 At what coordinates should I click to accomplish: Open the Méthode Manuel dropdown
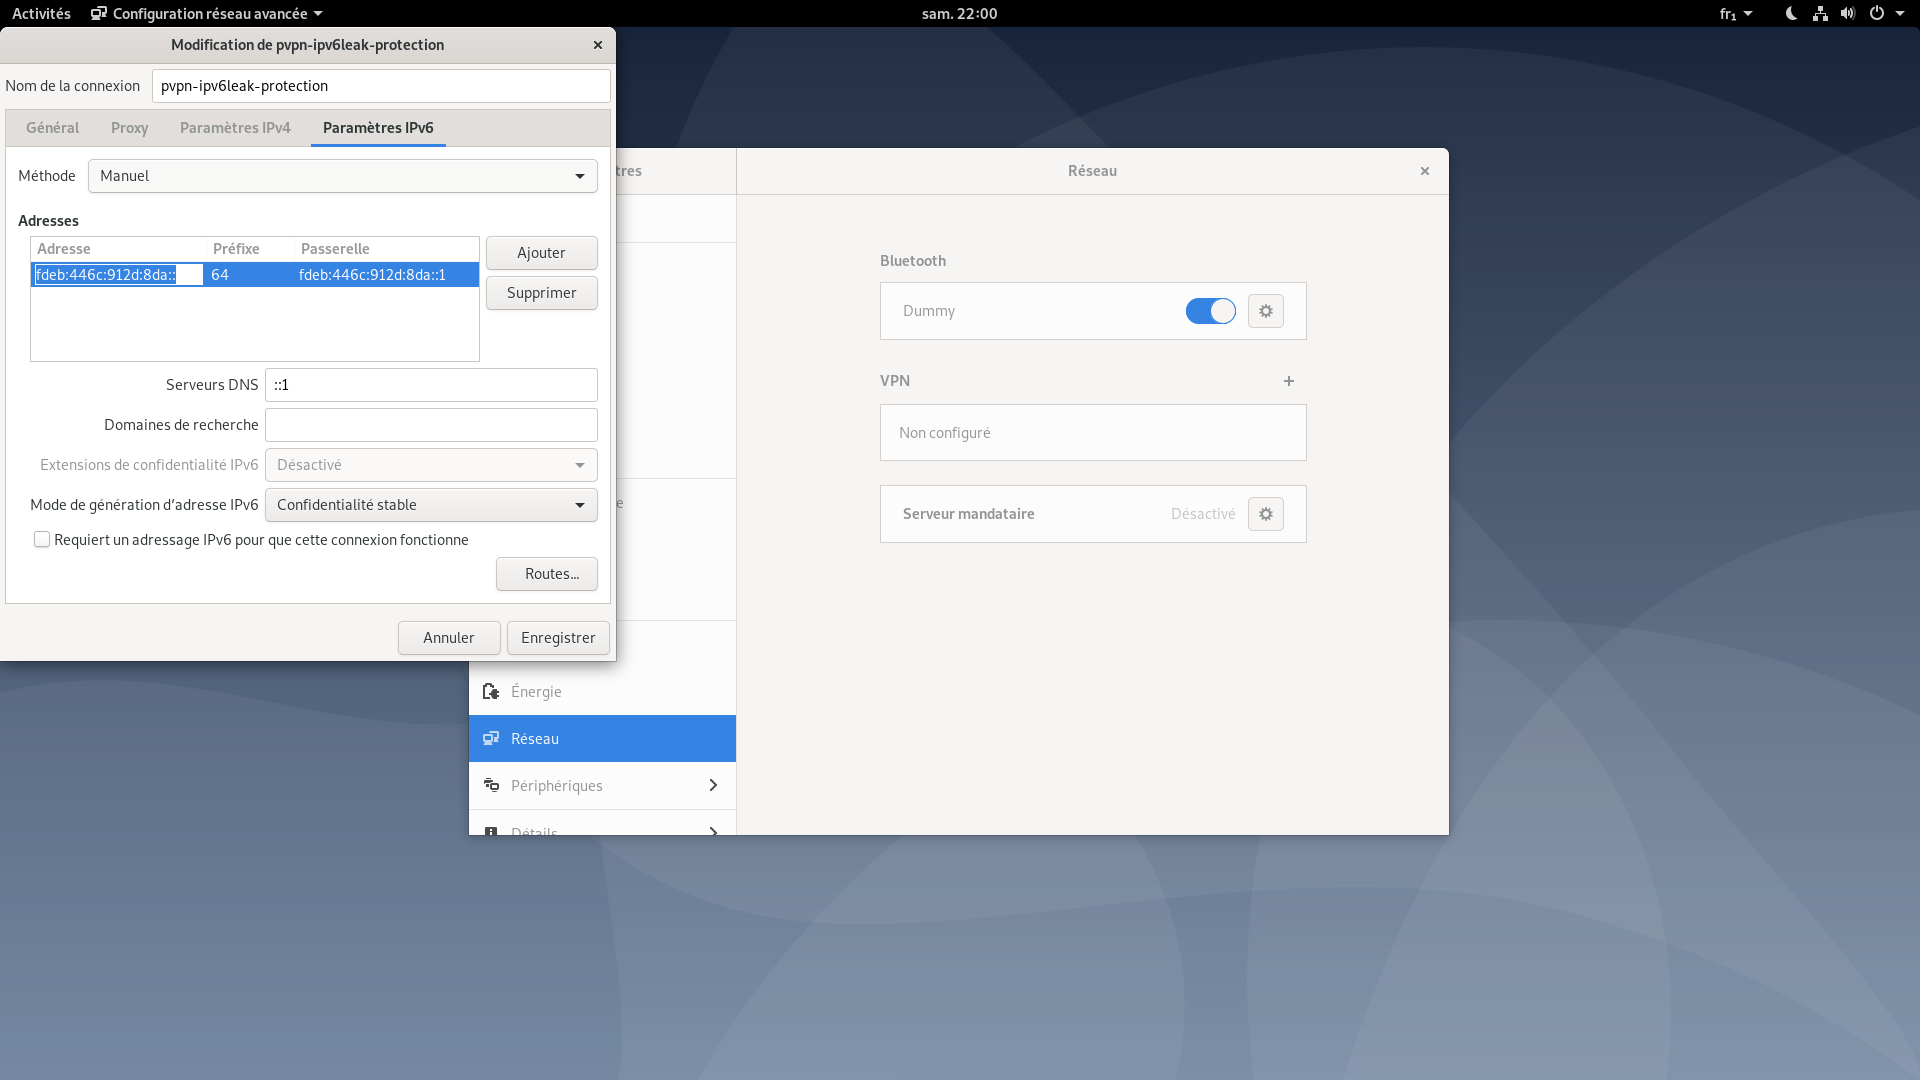(x=342, y=175)
